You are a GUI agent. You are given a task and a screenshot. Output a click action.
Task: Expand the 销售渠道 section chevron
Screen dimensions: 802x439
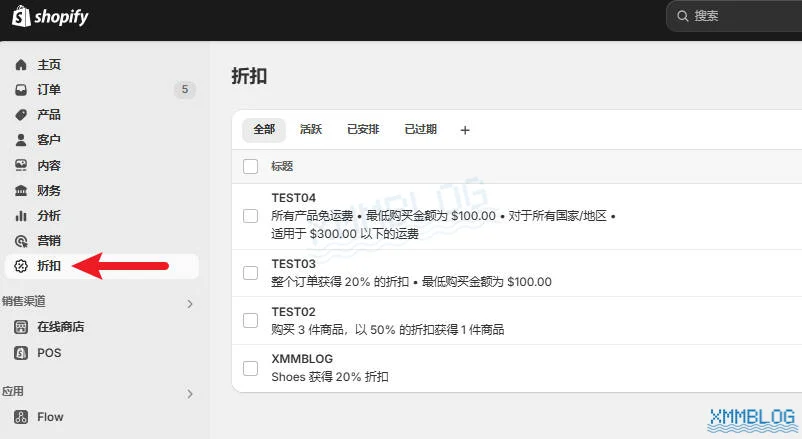(190, 303)
